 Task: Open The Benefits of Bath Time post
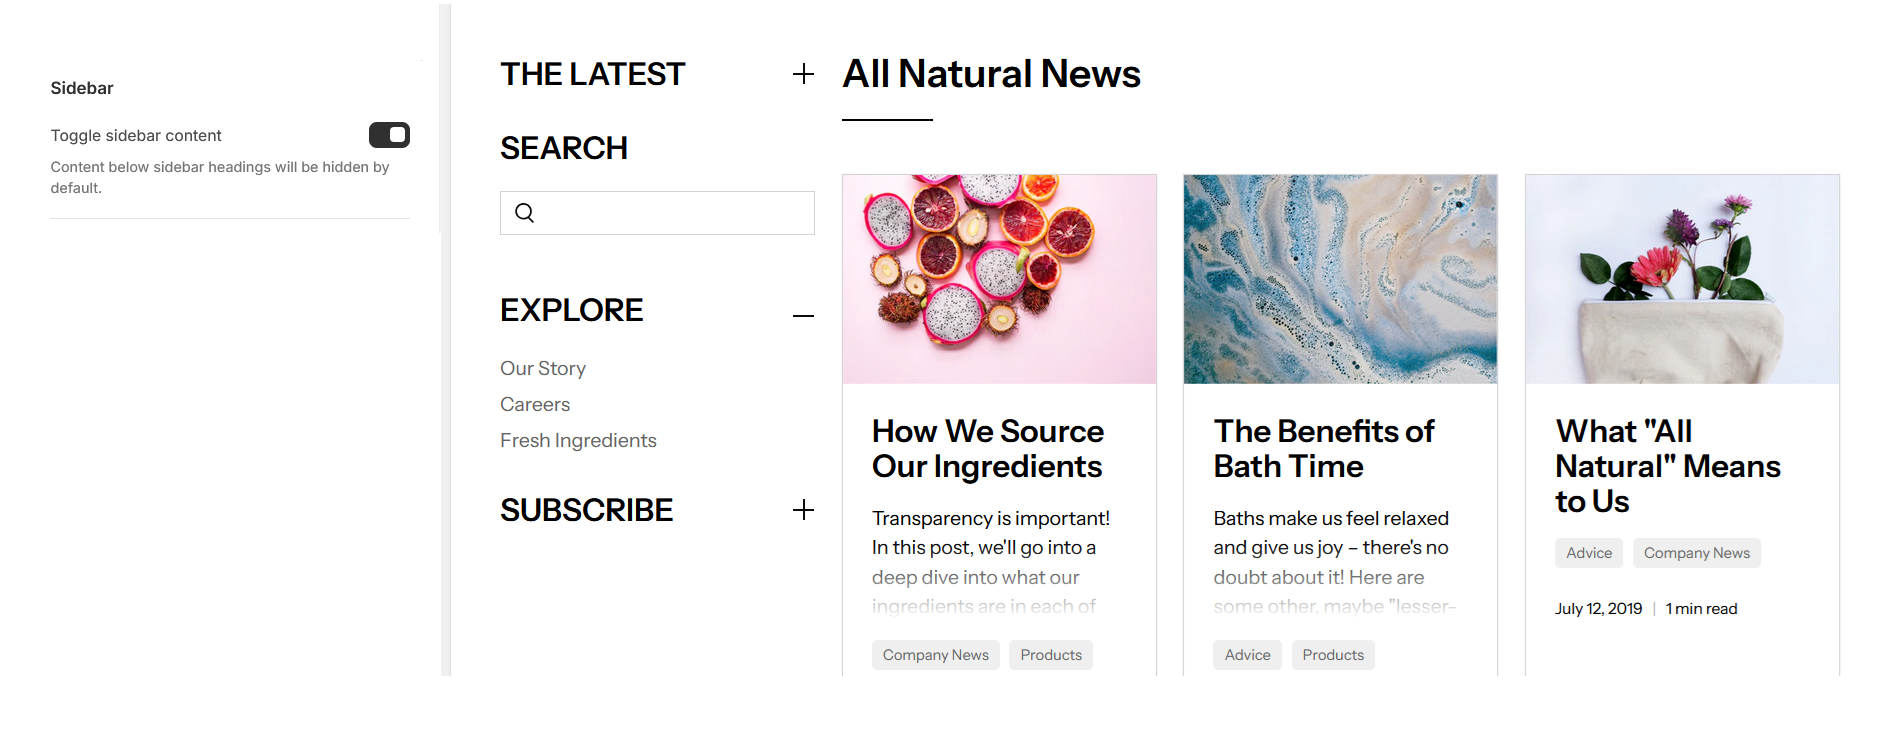tap(1323, 449)
